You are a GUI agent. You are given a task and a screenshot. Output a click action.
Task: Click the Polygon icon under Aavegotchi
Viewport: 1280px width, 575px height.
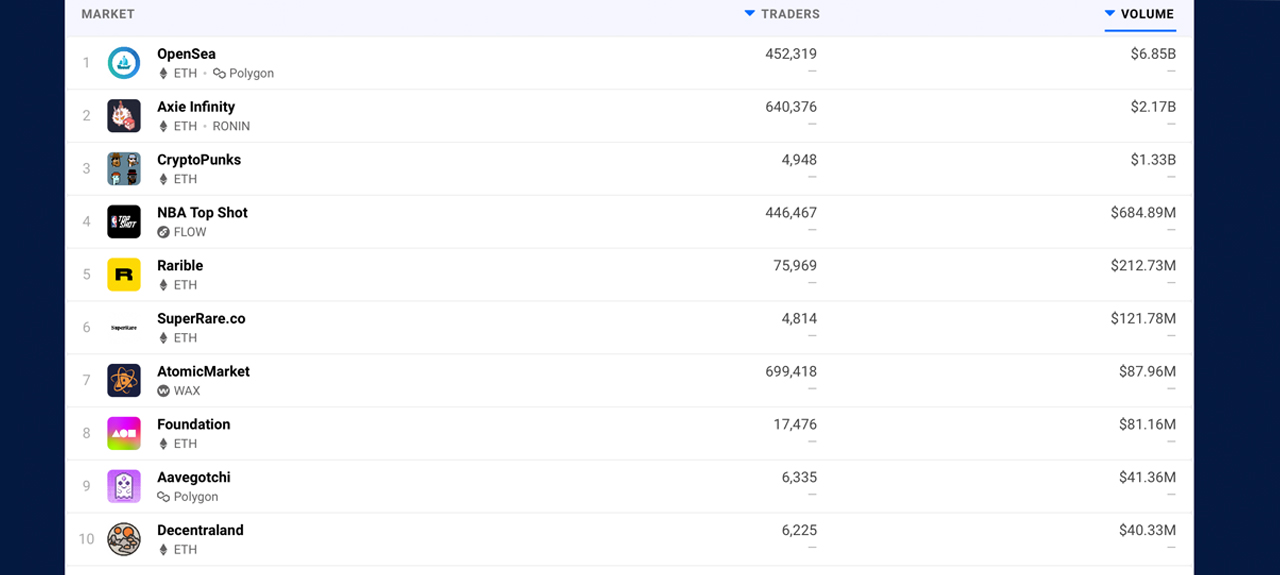[163, 497]
